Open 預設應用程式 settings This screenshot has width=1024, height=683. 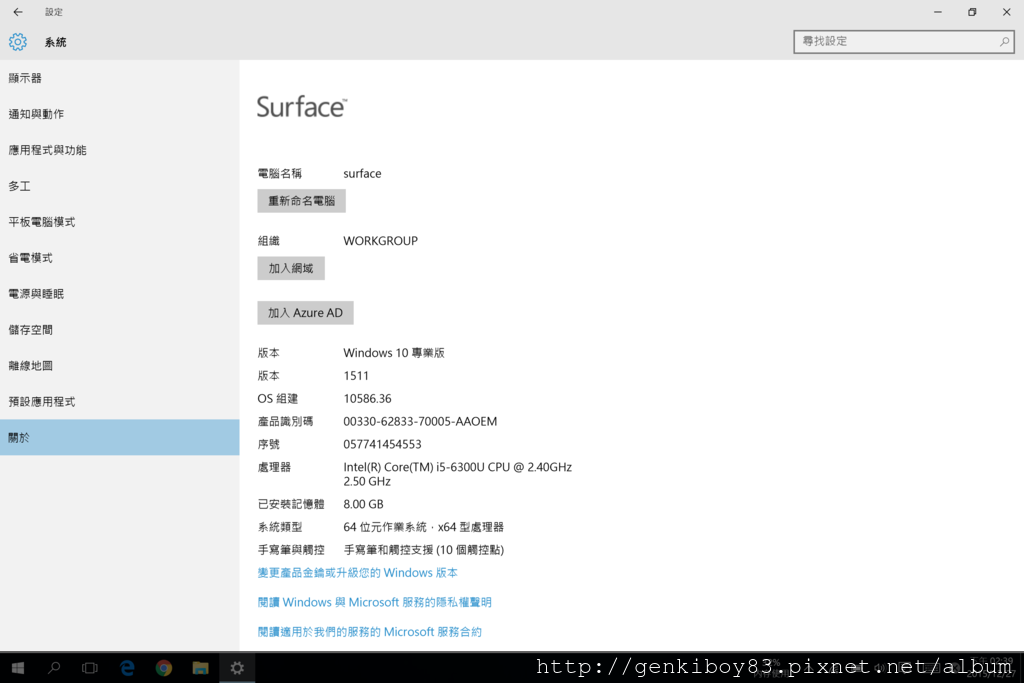[120, 402]
